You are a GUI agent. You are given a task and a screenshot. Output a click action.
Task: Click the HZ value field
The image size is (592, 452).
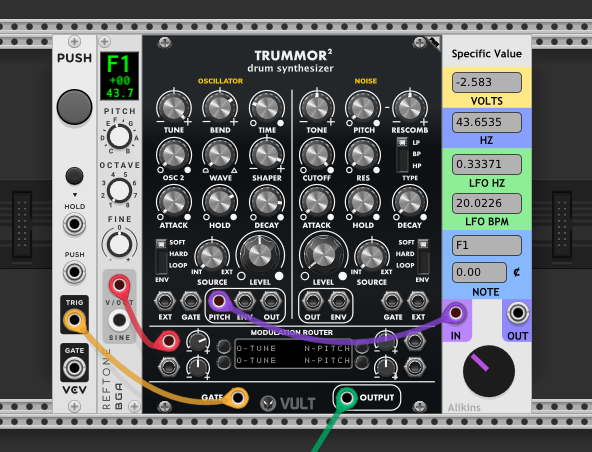pyautogui.click(x=487, y=122)
